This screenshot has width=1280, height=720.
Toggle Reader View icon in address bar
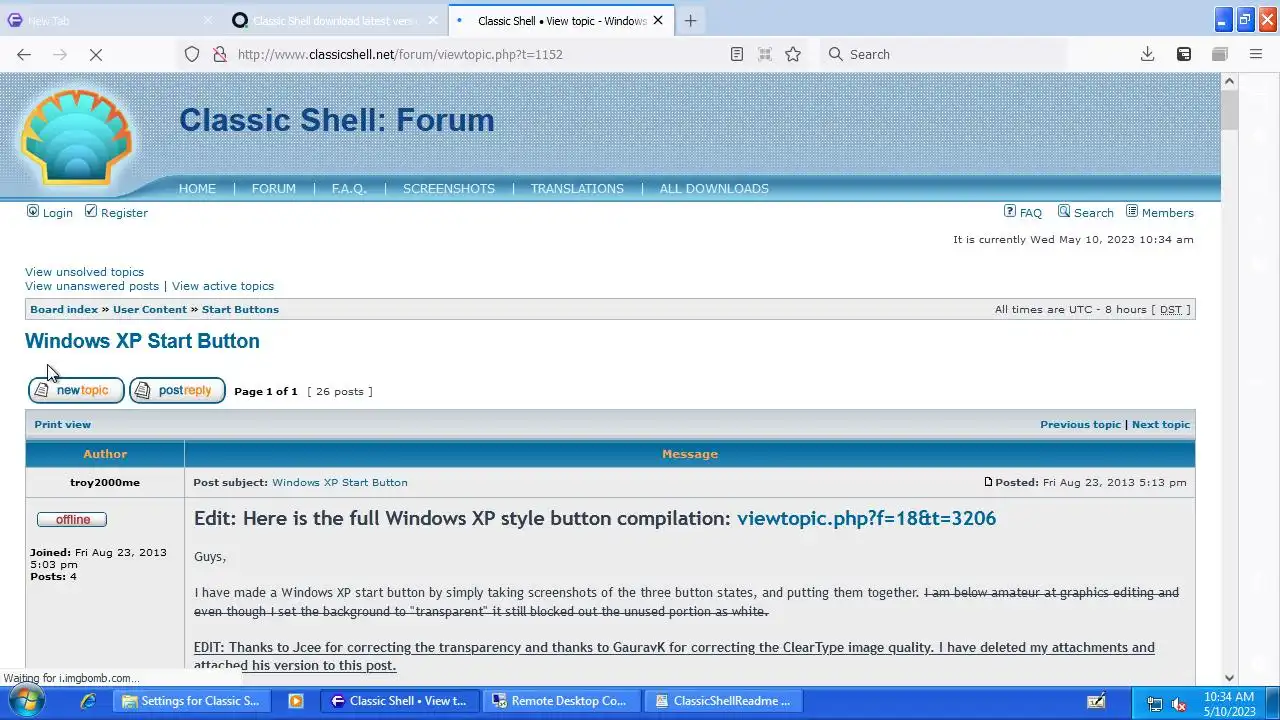pos(737,54)
